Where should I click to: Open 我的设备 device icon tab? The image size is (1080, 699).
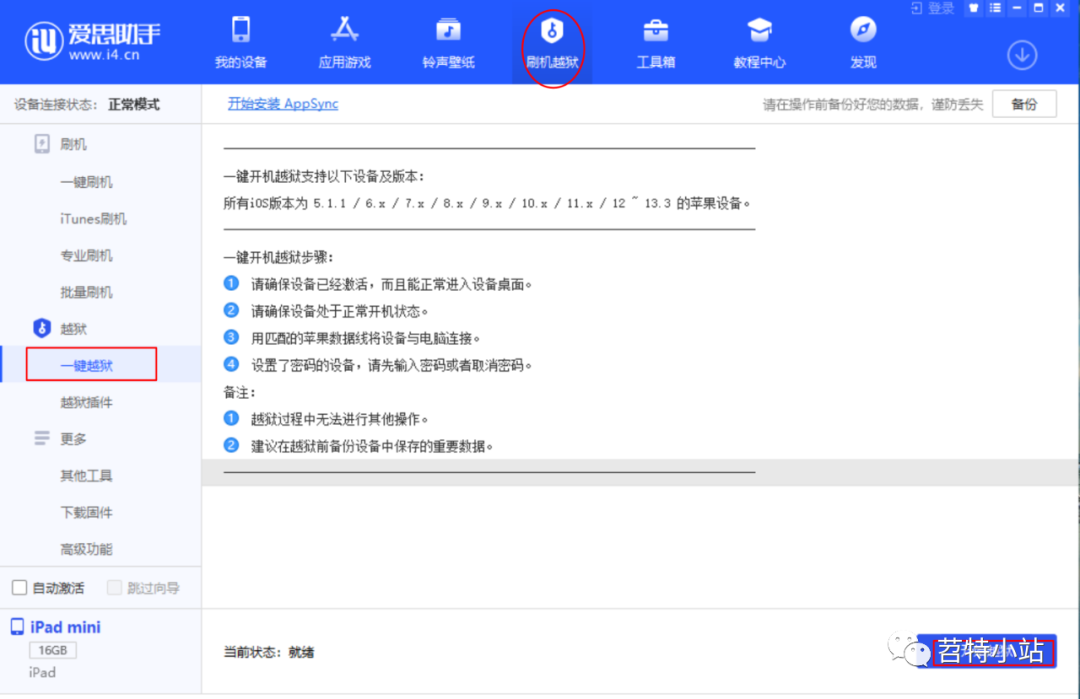[x=240, y=43]
